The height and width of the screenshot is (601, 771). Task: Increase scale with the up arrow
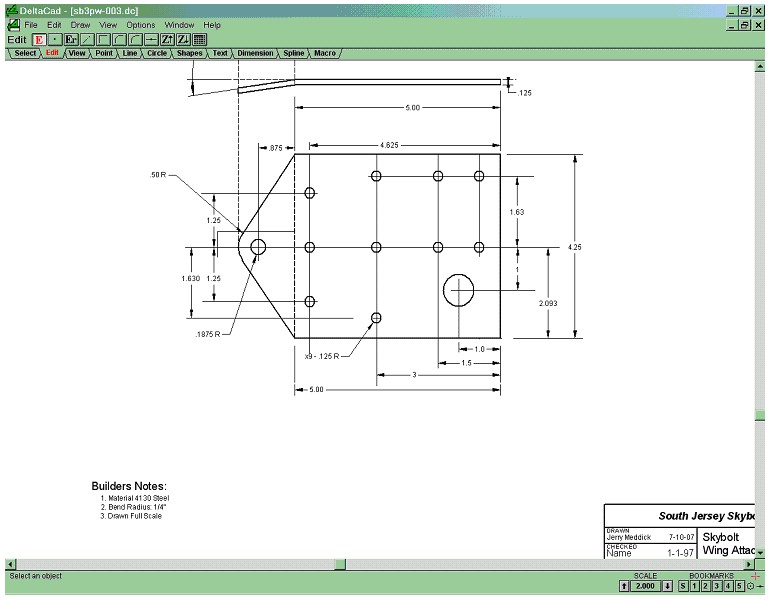click(624, 586)
